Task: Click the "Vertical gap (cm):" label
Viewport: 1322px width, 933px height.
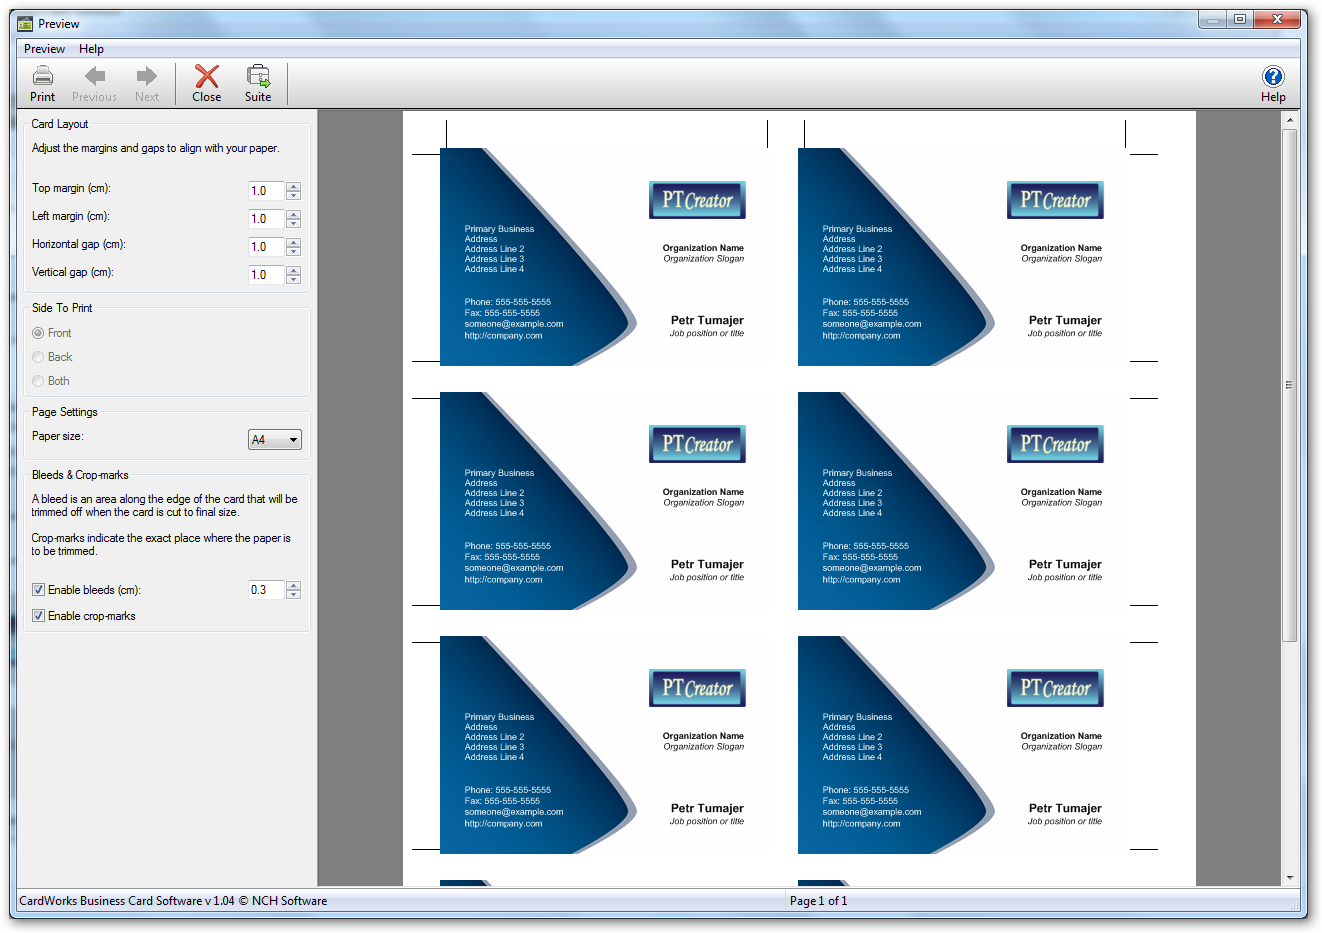Action: (73, 272)
